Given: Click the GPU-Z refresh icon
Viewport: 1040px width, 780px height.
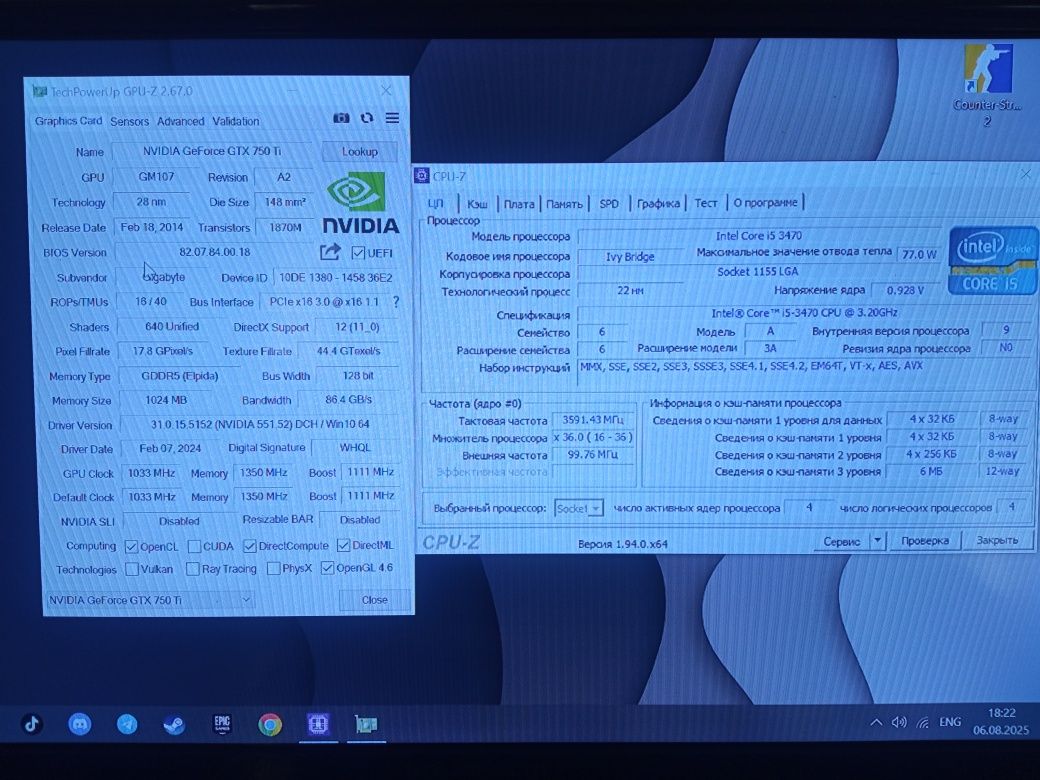Looking at the screenshot, I should (x=367, y=118).
